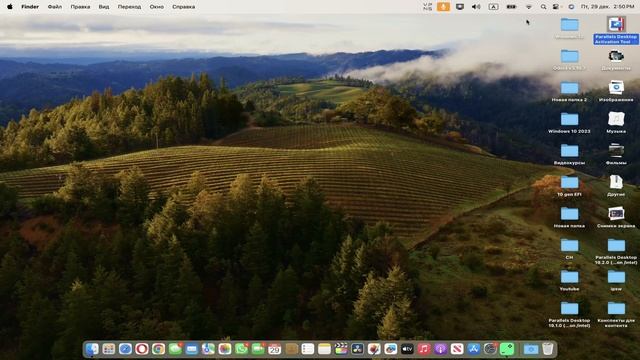The height and width of the screenshot is (360, 640).
Task: Open the Окно menu
Action: click(x=157, y=7)
